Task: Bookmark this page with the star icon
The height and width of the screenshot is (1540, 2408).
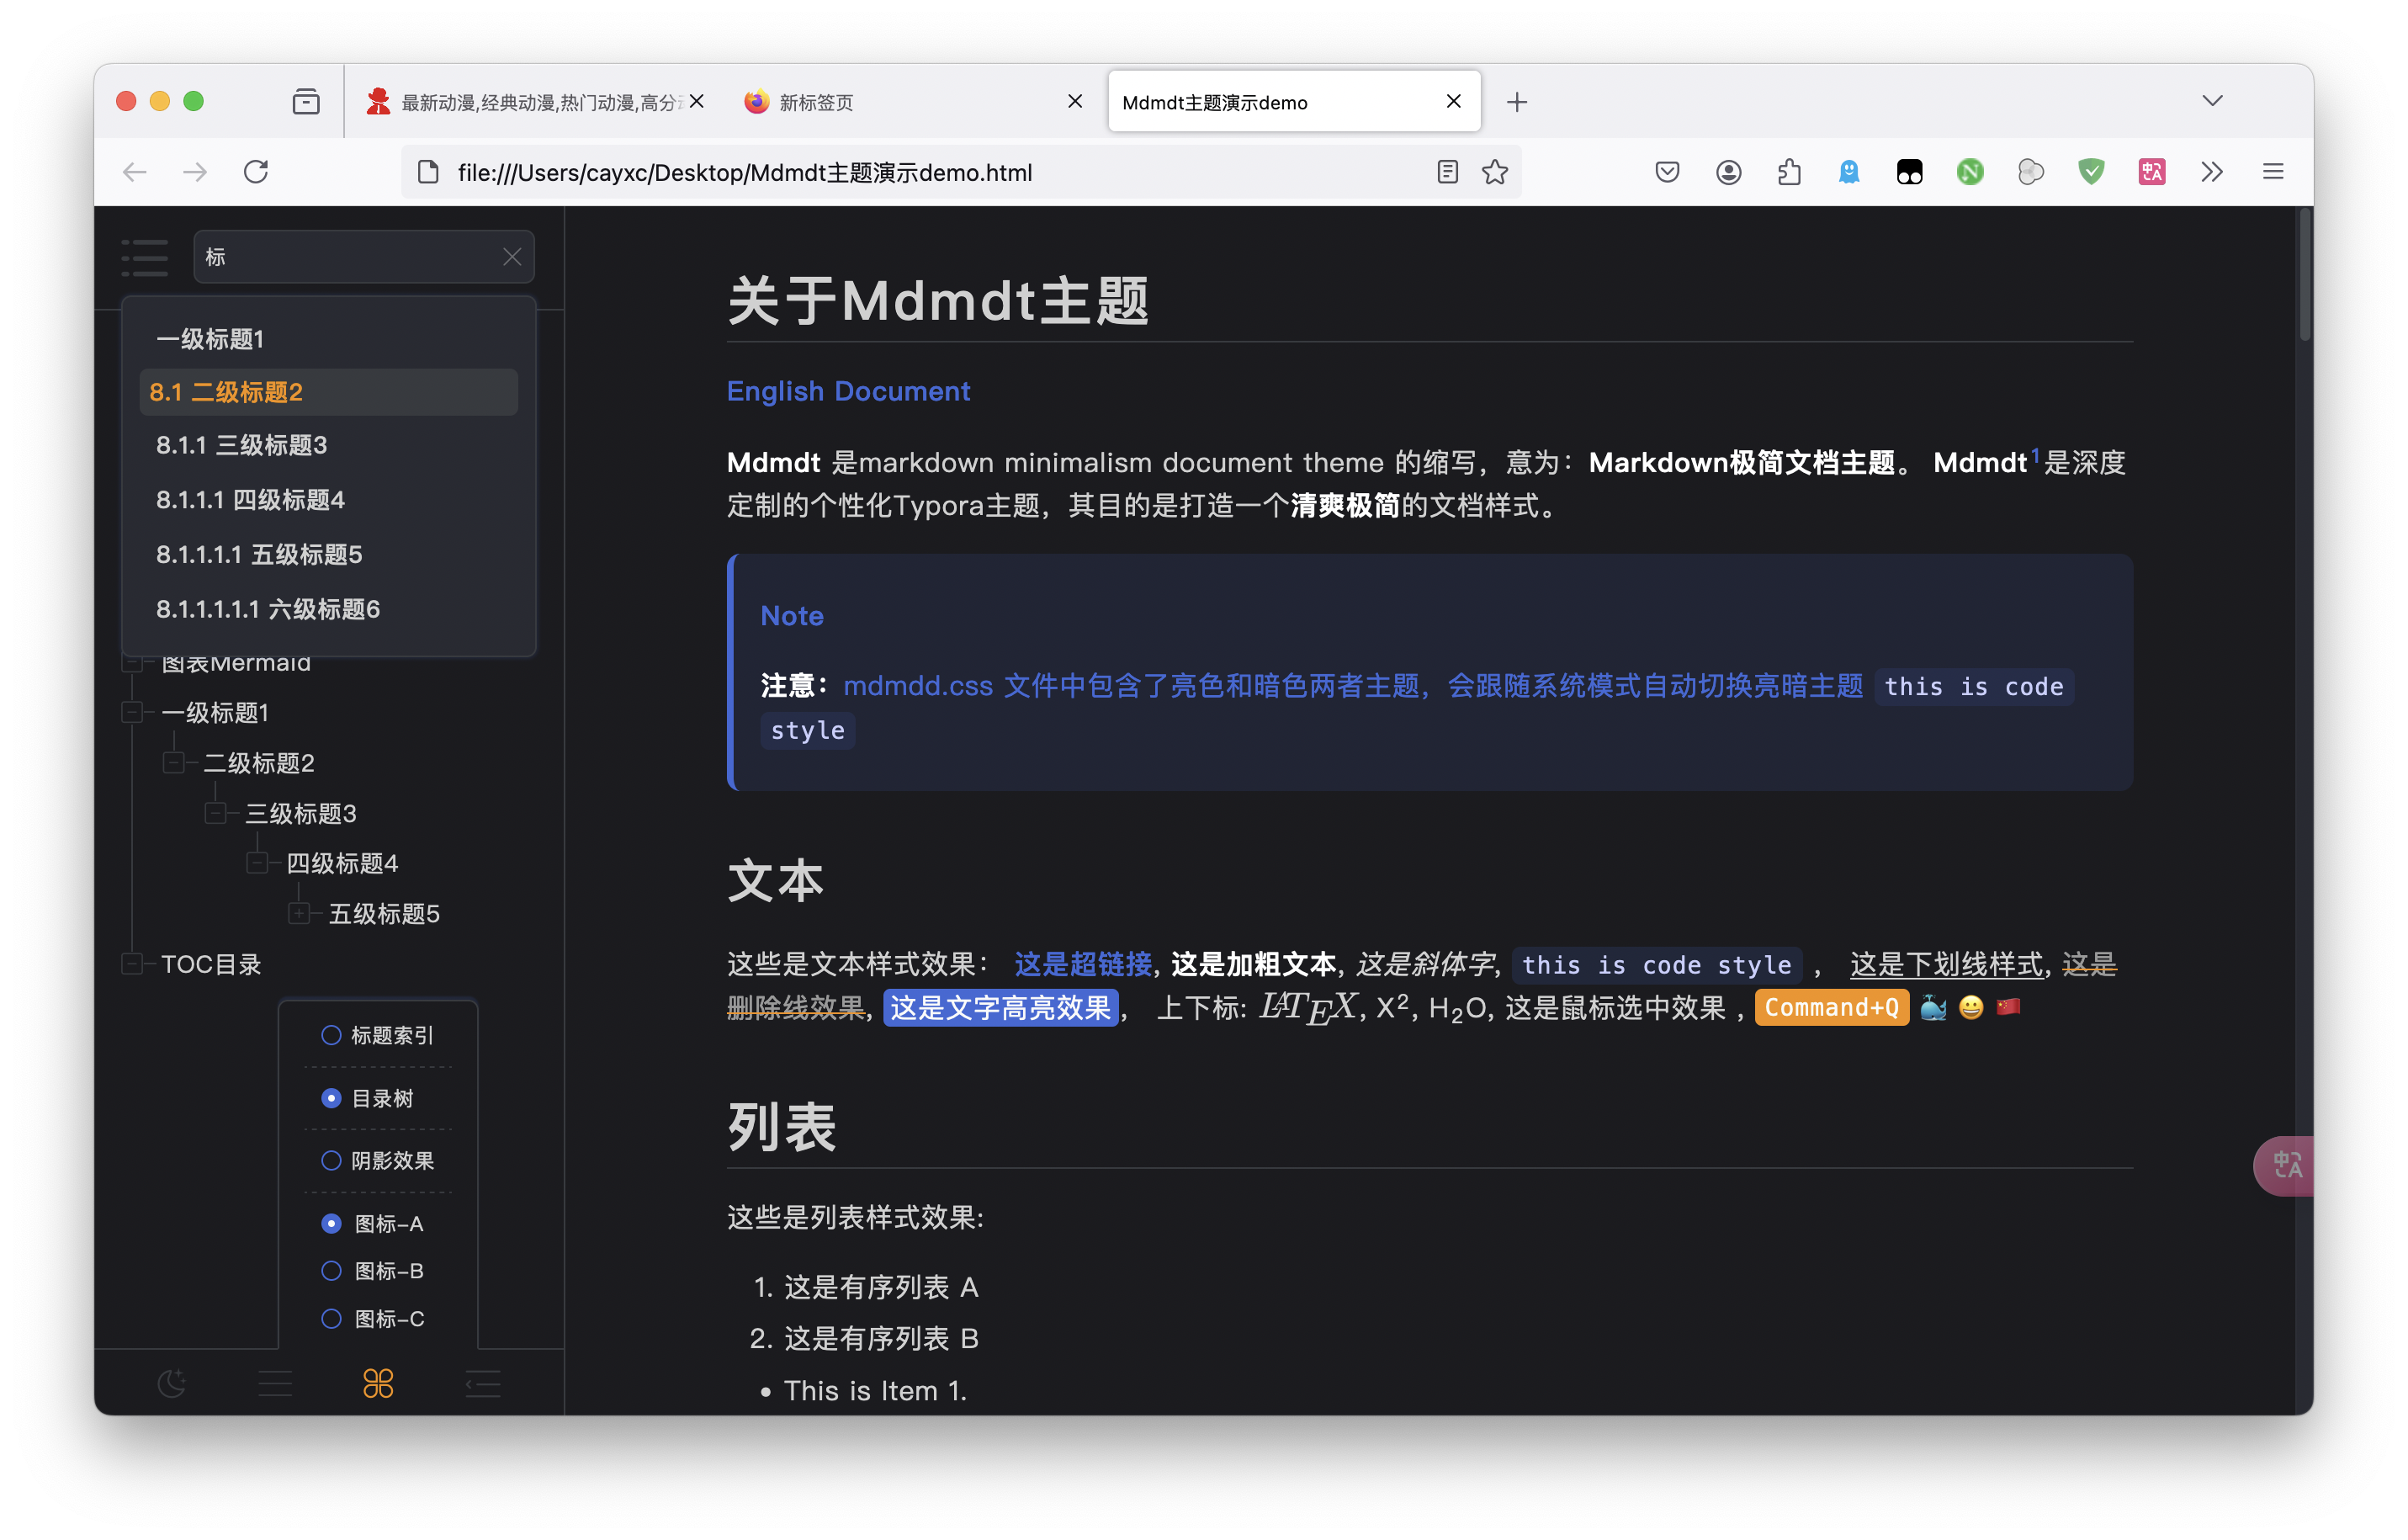Action: click(x=1495, y=172)
